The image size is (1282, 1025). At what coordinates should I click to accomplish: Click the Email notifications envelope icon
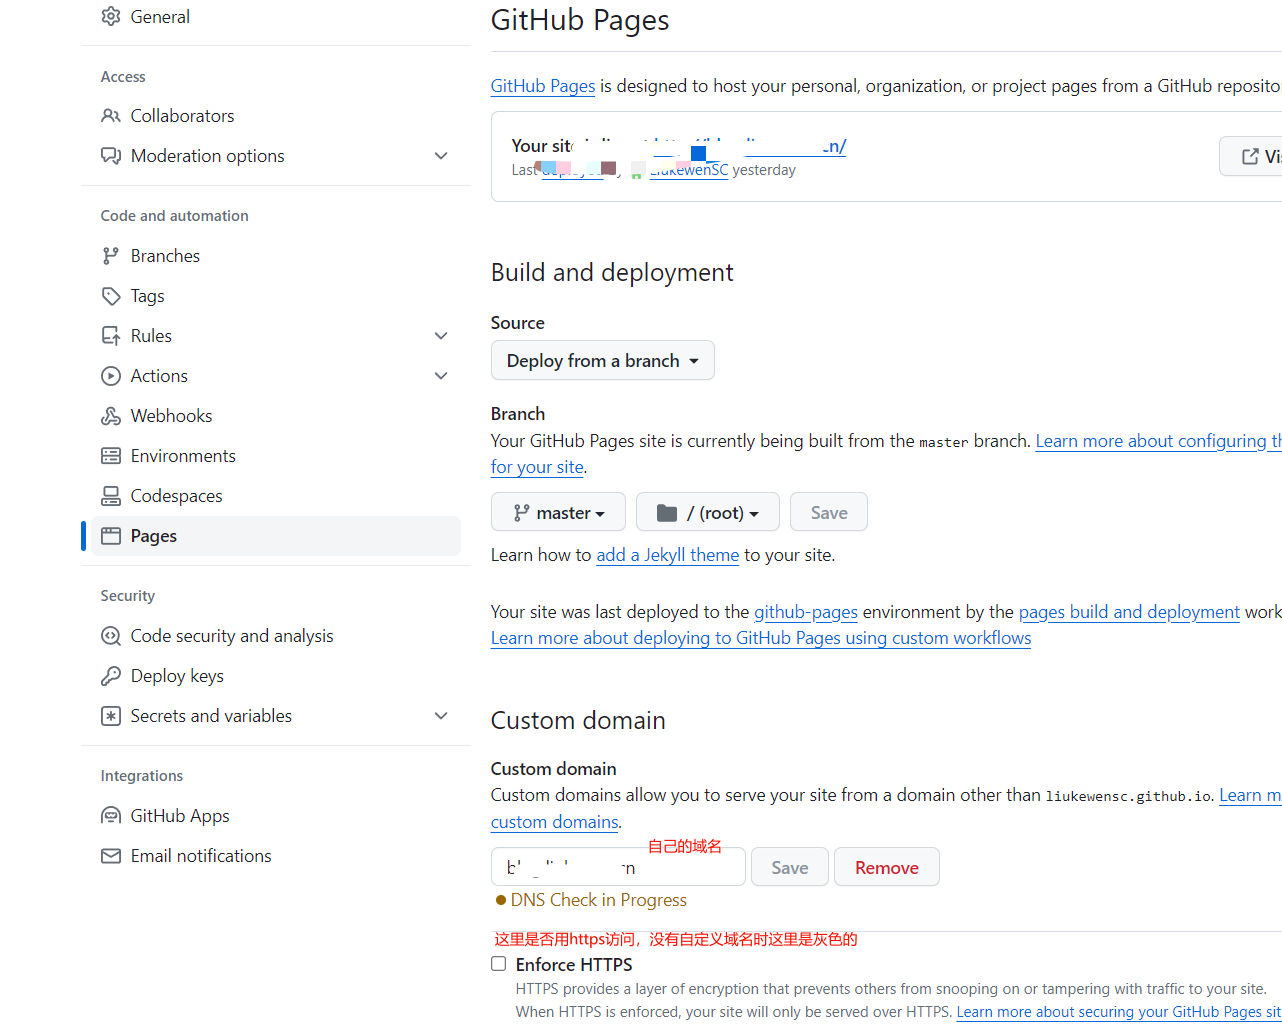coord(111,856)
